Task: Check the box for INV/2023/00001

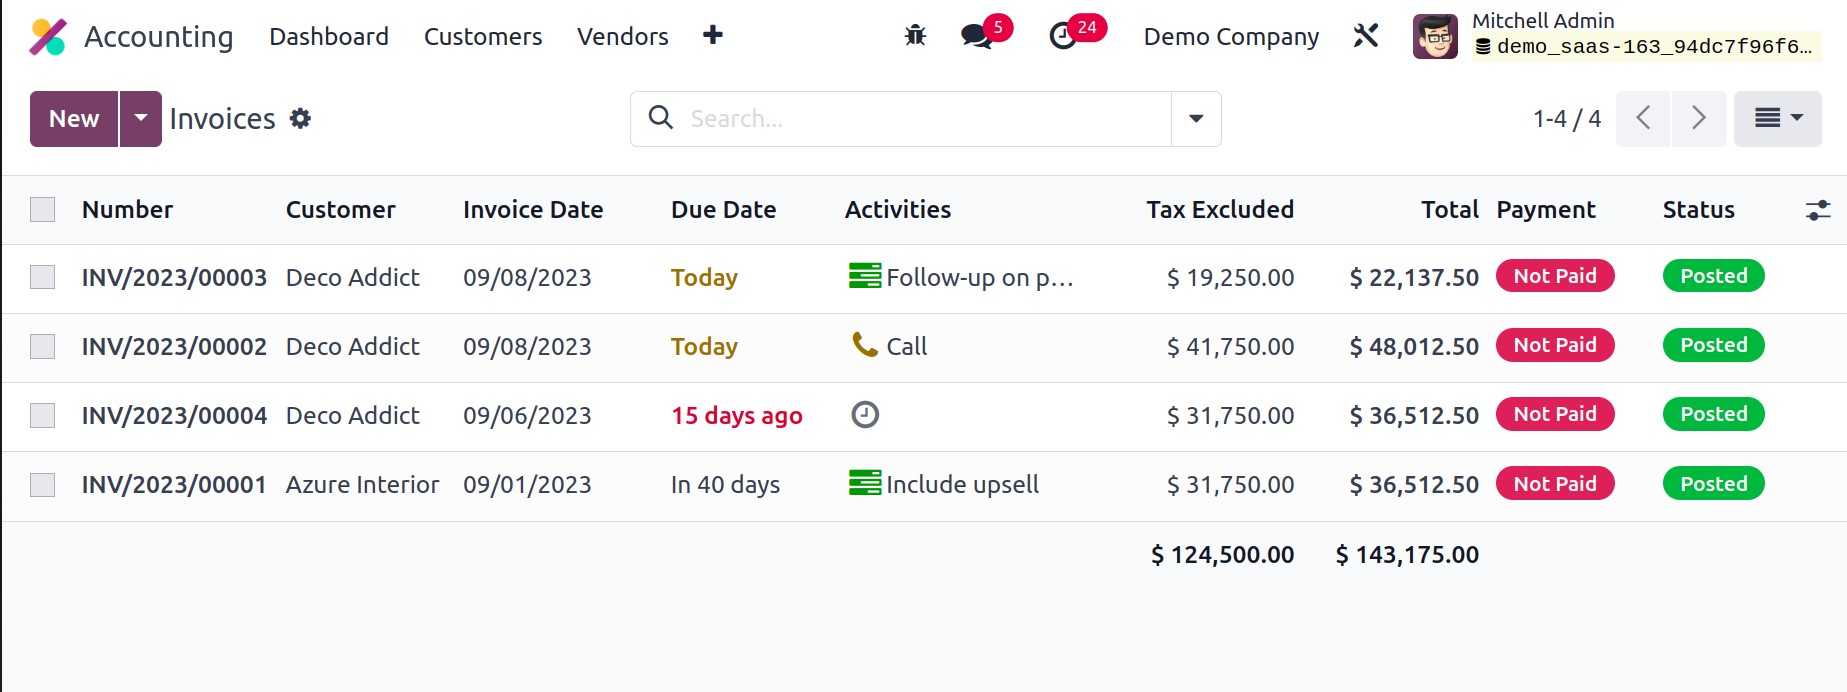Action: coord(42,485)
